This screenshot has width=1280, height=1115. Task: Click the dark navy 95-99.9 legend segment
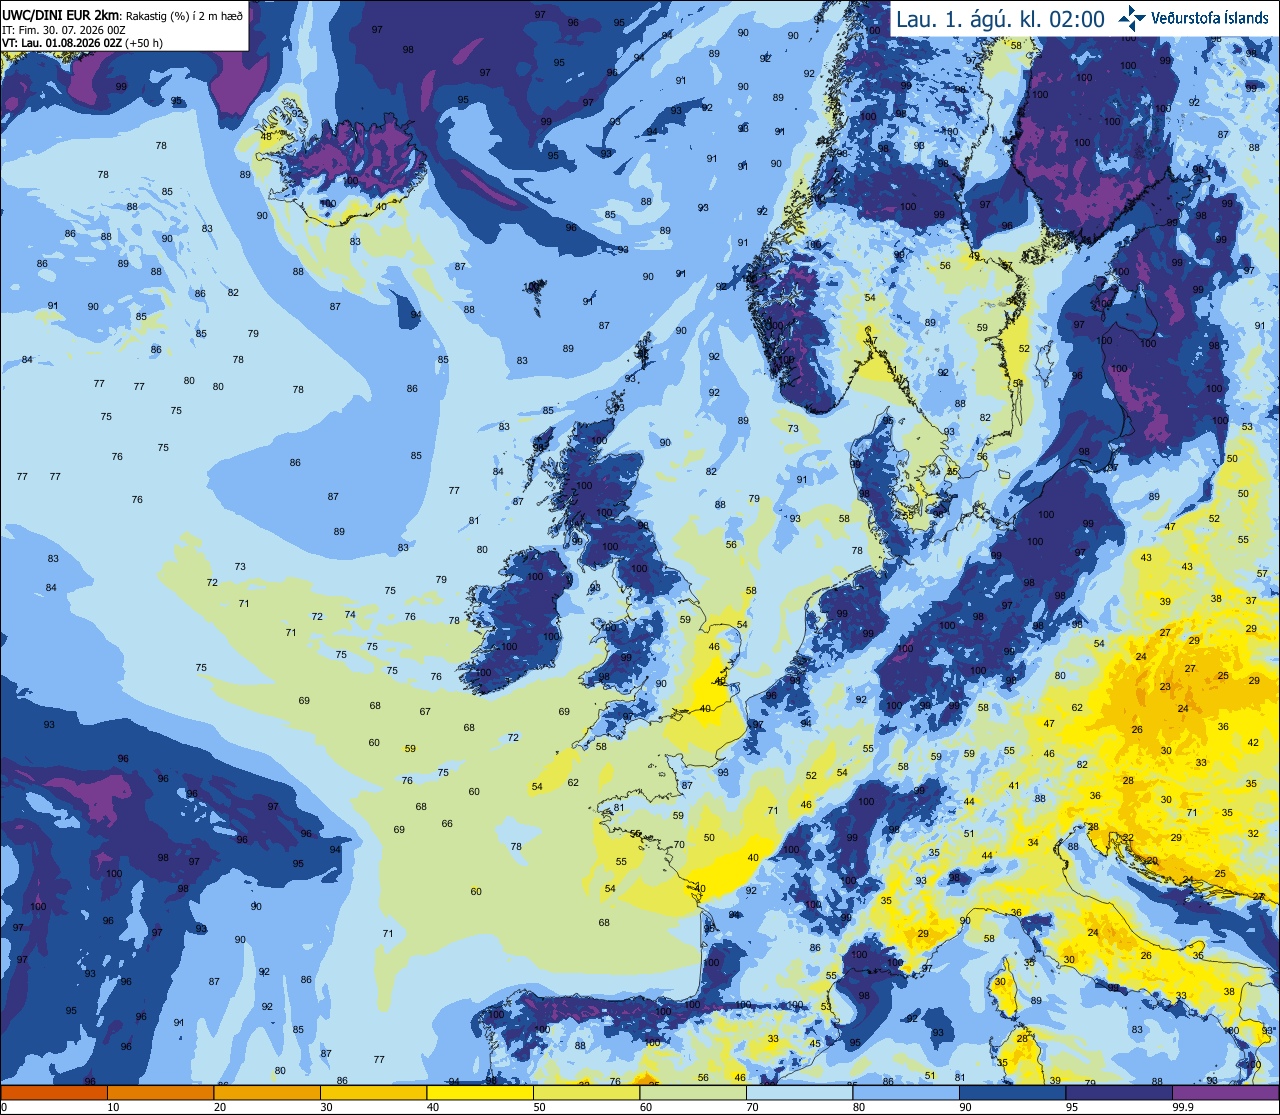point(1119,1092)
